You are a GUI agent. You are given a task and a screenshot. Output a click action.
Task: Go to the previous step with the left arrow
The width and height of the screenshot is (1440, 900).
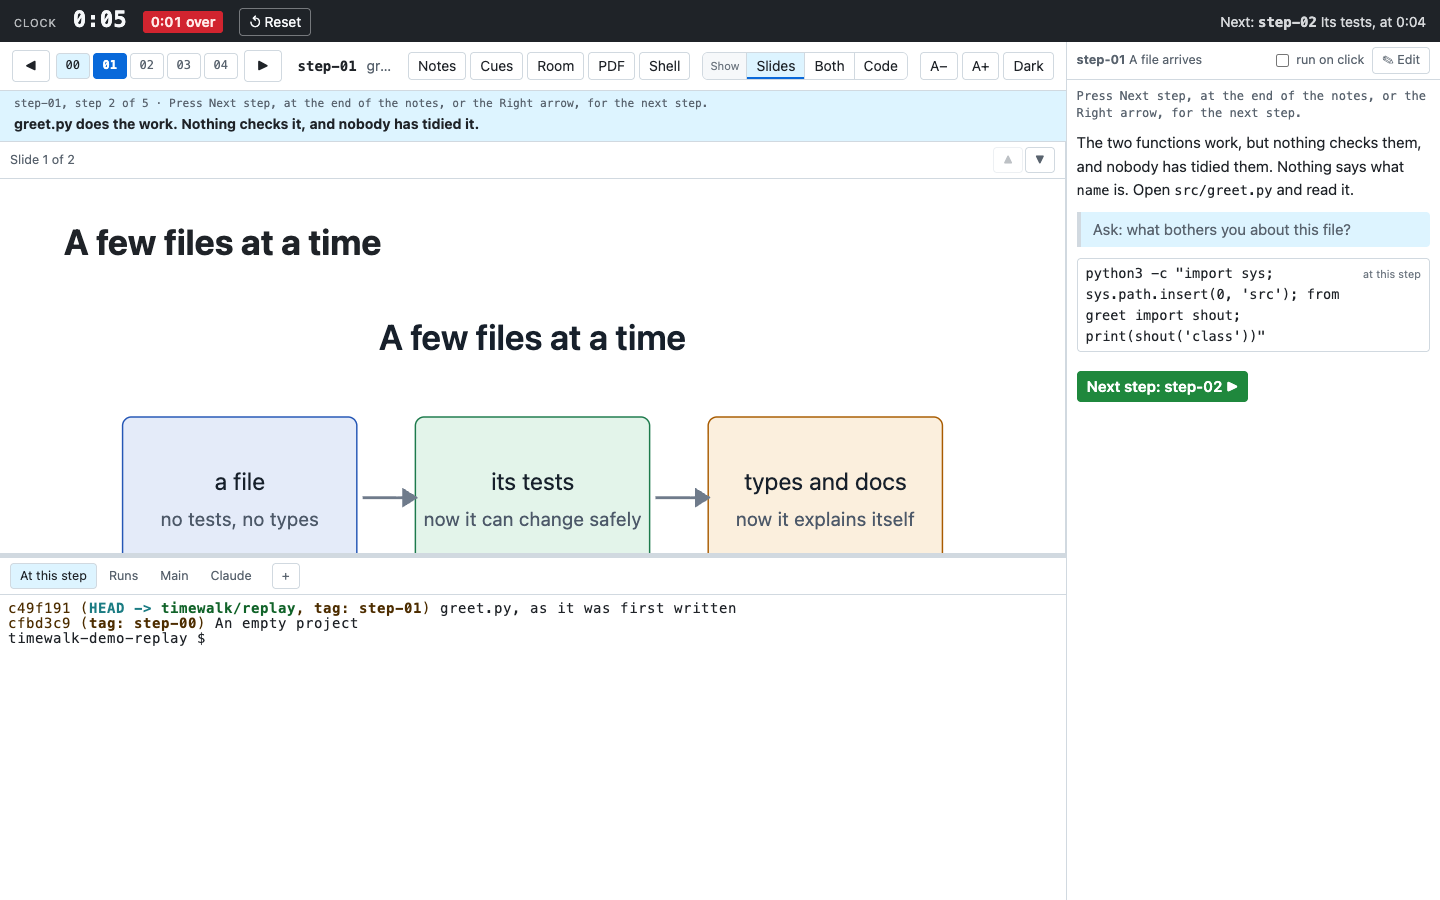pyautogui.click(x=31, y=66)
